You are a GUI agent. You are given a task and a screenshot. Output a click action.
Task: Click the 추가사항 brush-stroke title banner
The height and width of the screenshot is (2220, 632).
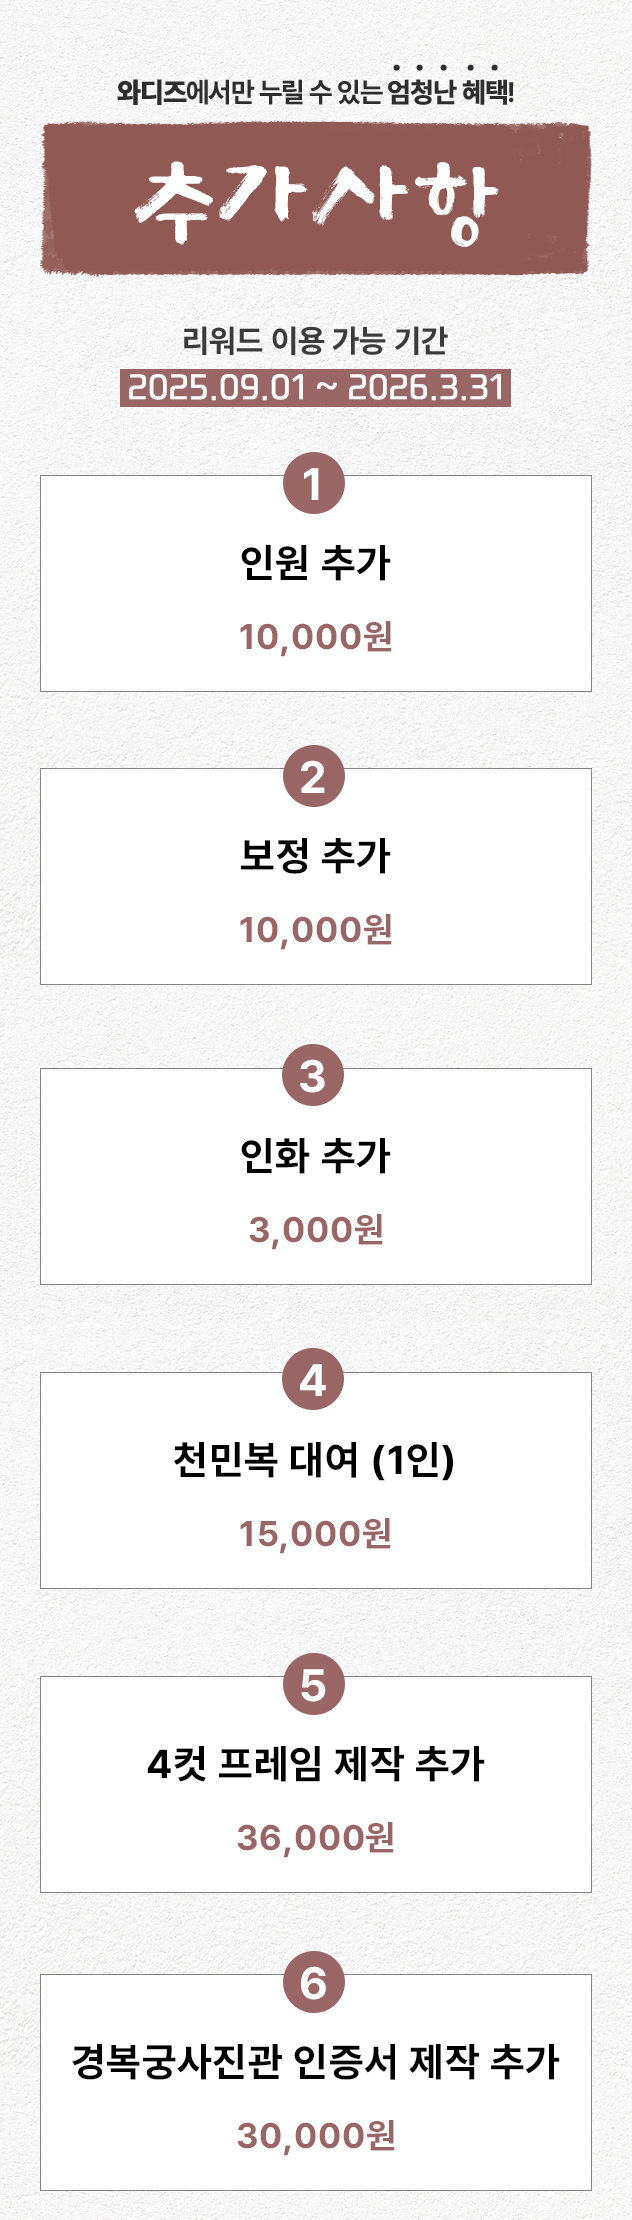(316, 199)
